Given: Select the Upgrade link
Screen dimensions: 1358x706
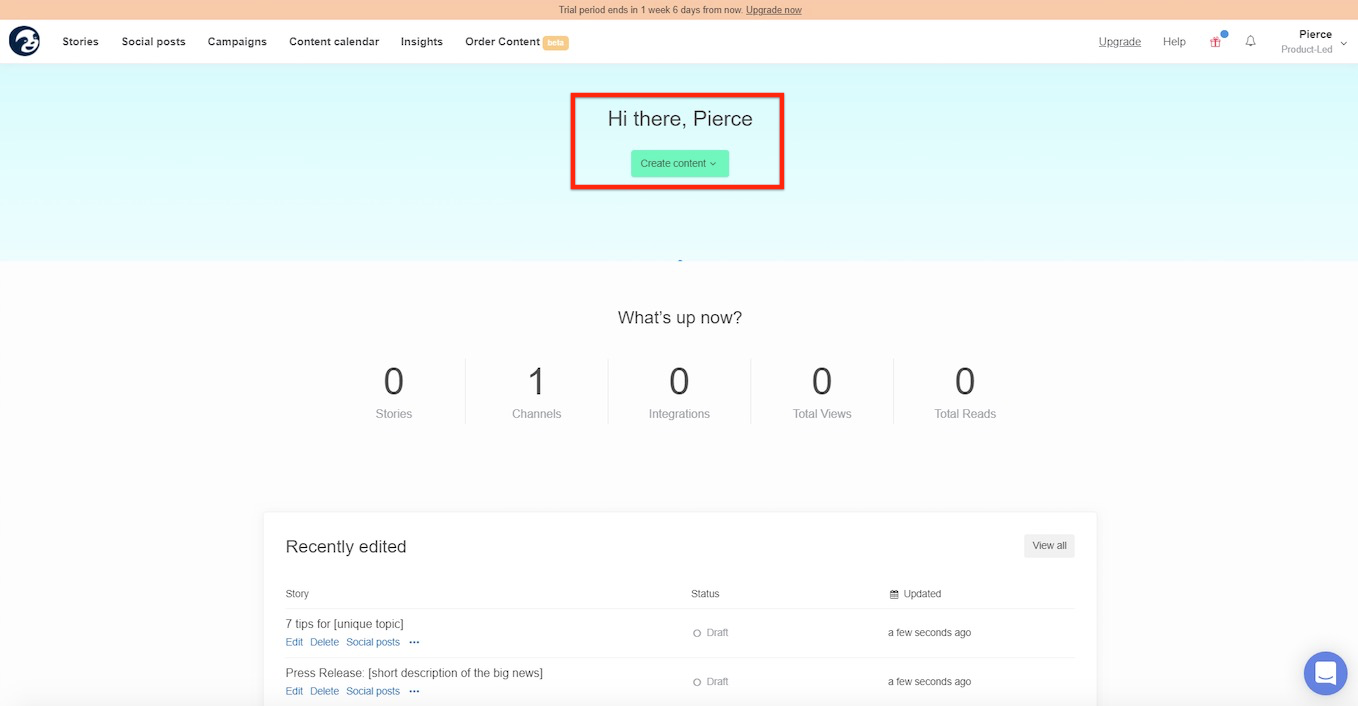Looking at the screenshot, I should tap(1119, 41).
